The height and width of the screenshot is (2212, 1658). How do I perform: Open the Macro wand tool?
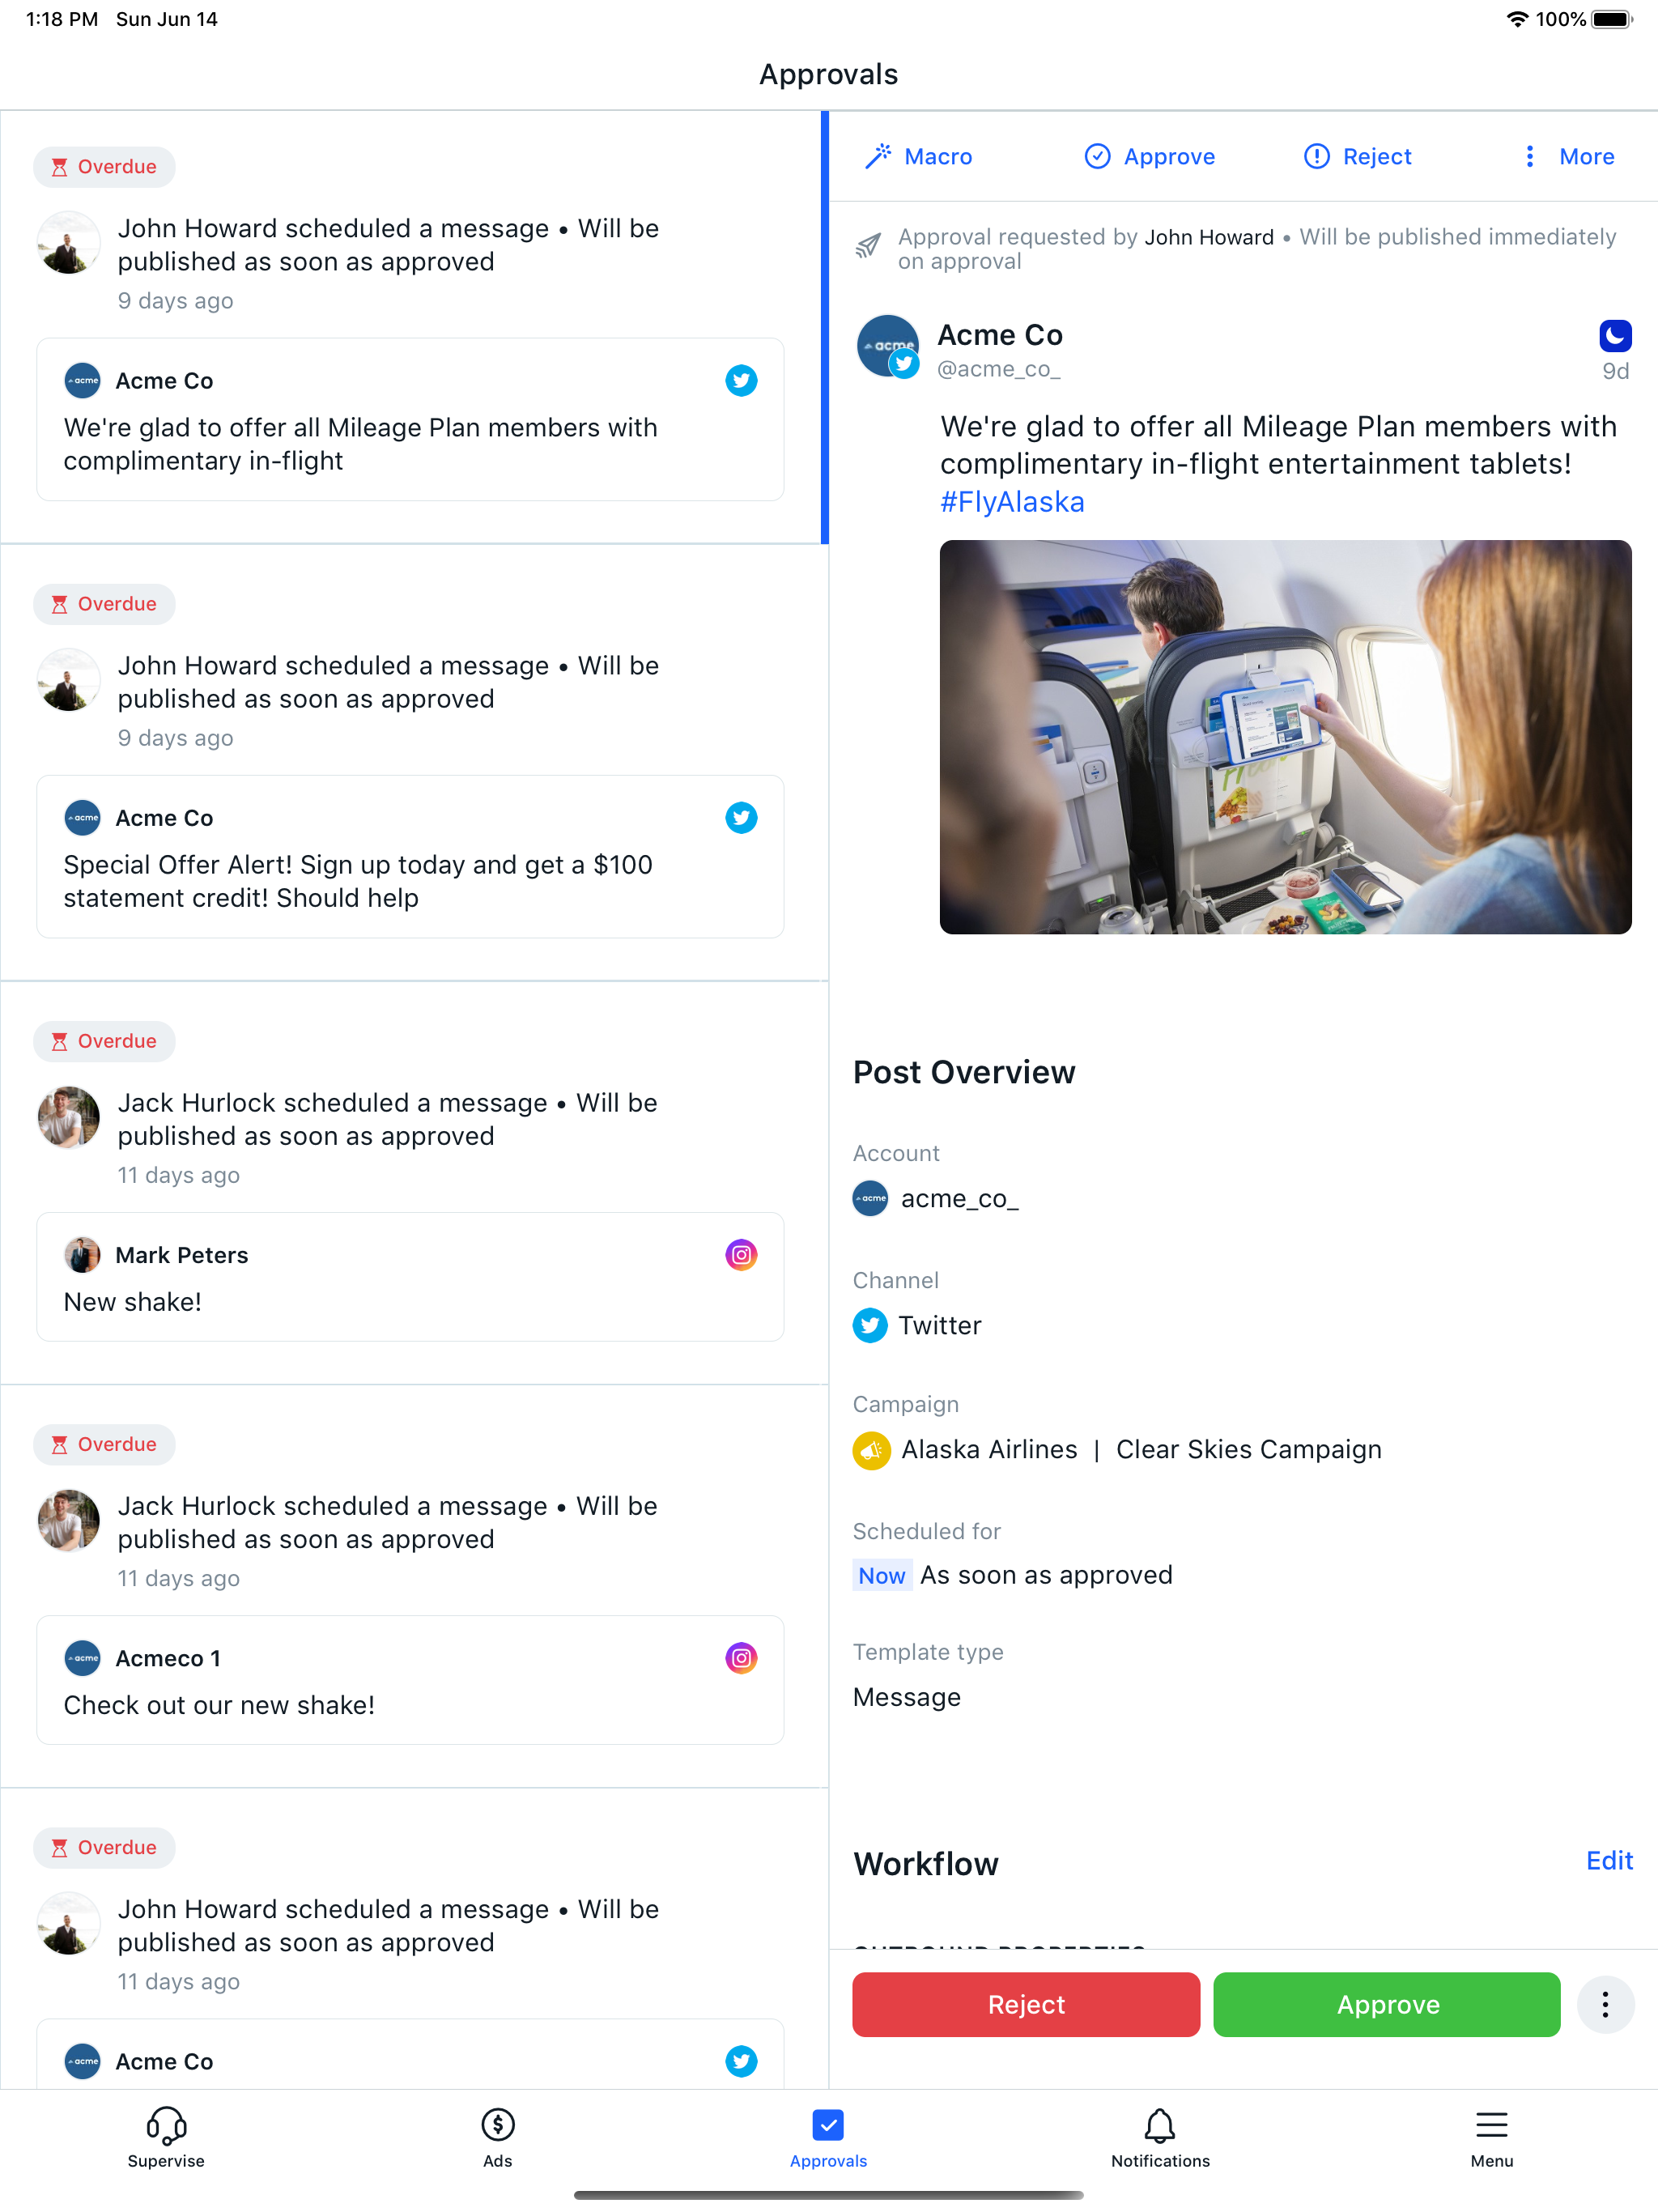point(919,157)
